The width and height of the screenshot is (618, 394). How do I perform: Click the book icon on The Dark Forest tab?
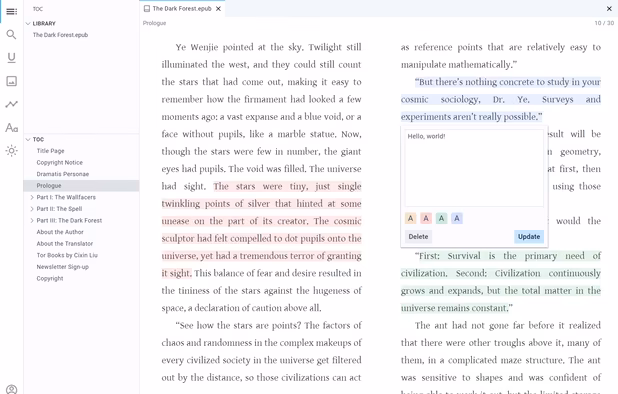tap(147, 9)
